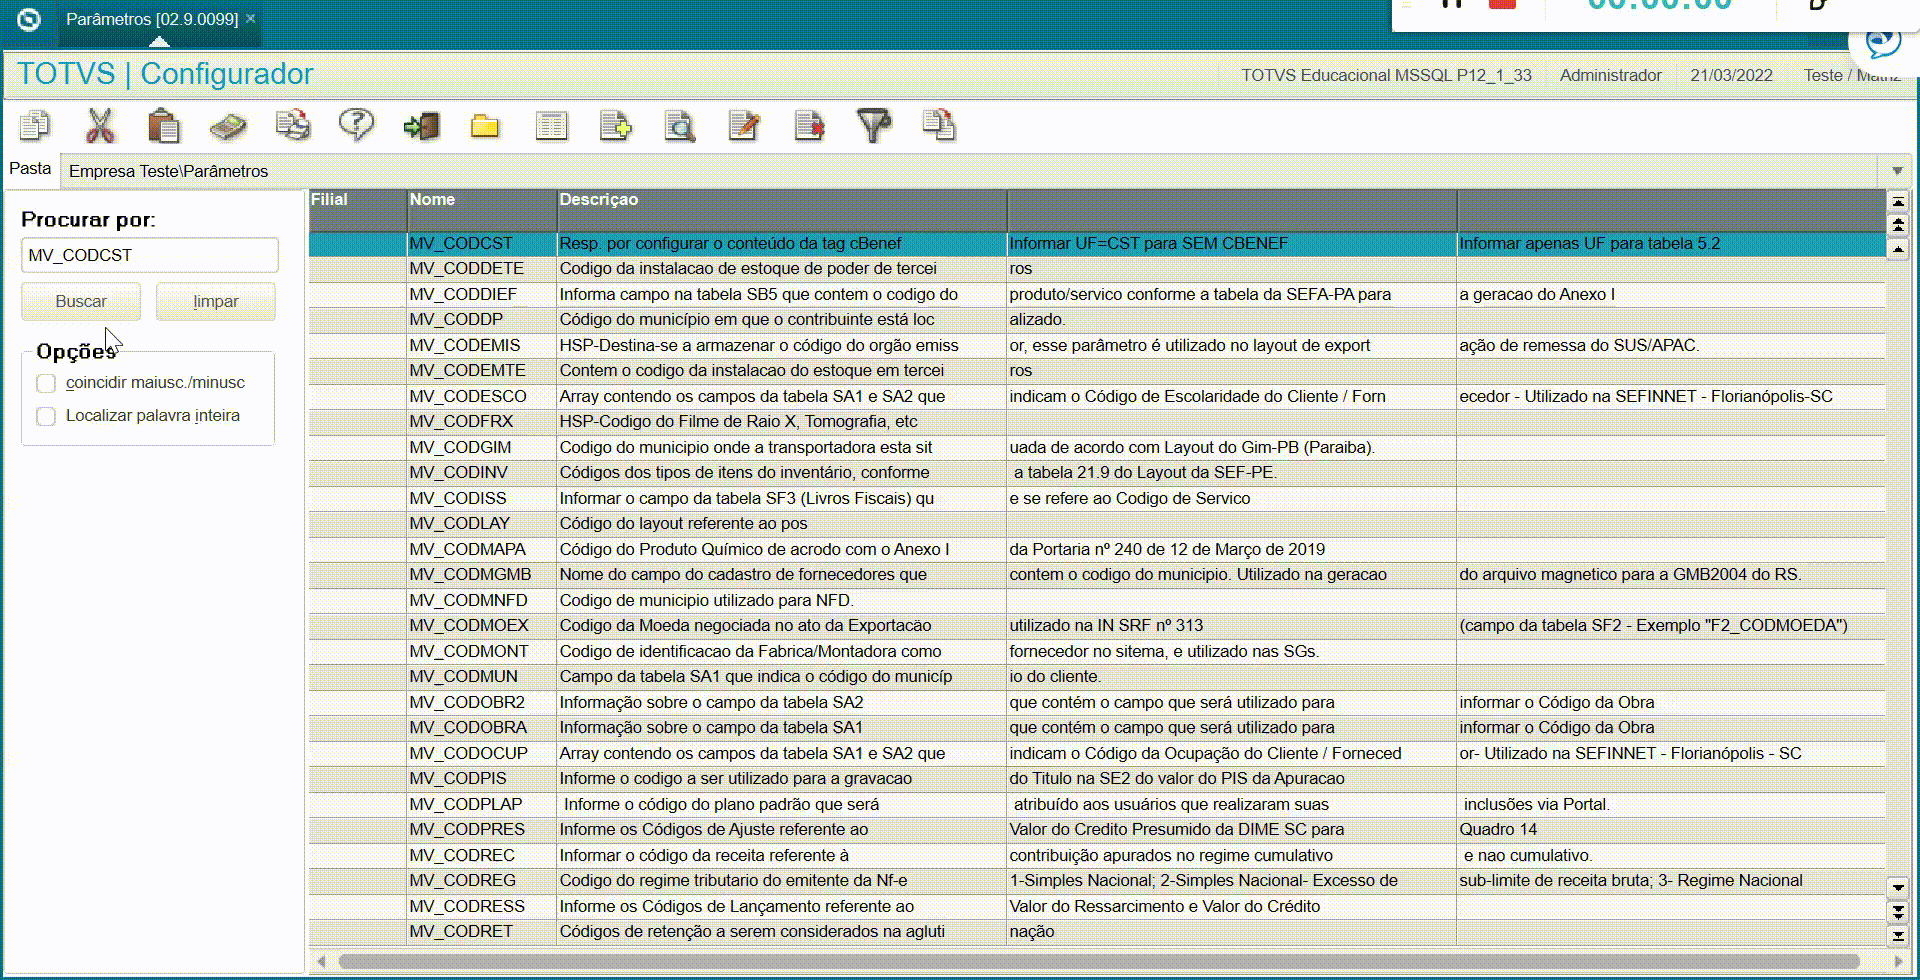This screenshot has width=1920, height=980.
Task: Click the document magnifier view icon
Action: (680, 126)
